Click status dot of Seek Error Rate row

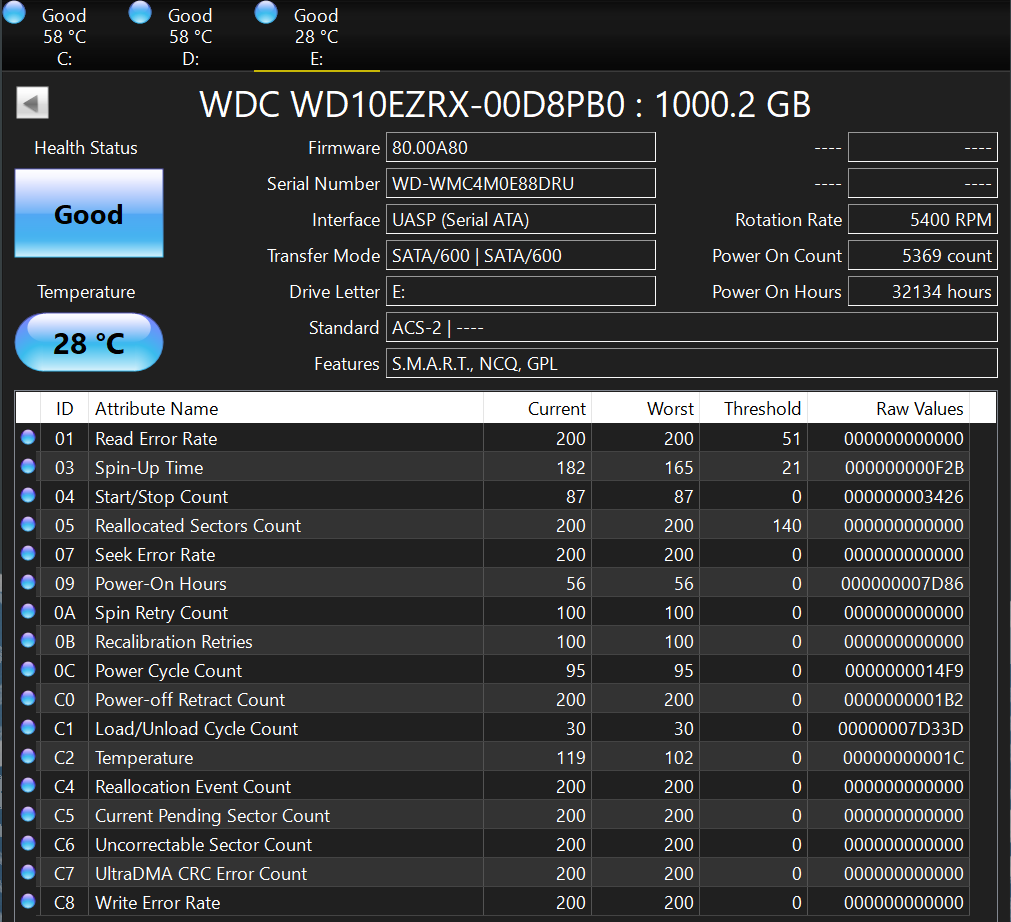point(28,553)
